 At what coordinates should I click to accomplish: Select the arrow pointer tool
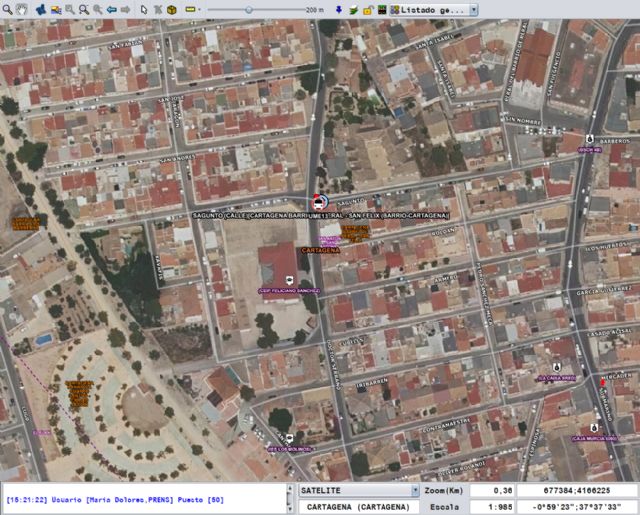pyautogui.click(x=144, y=9)
